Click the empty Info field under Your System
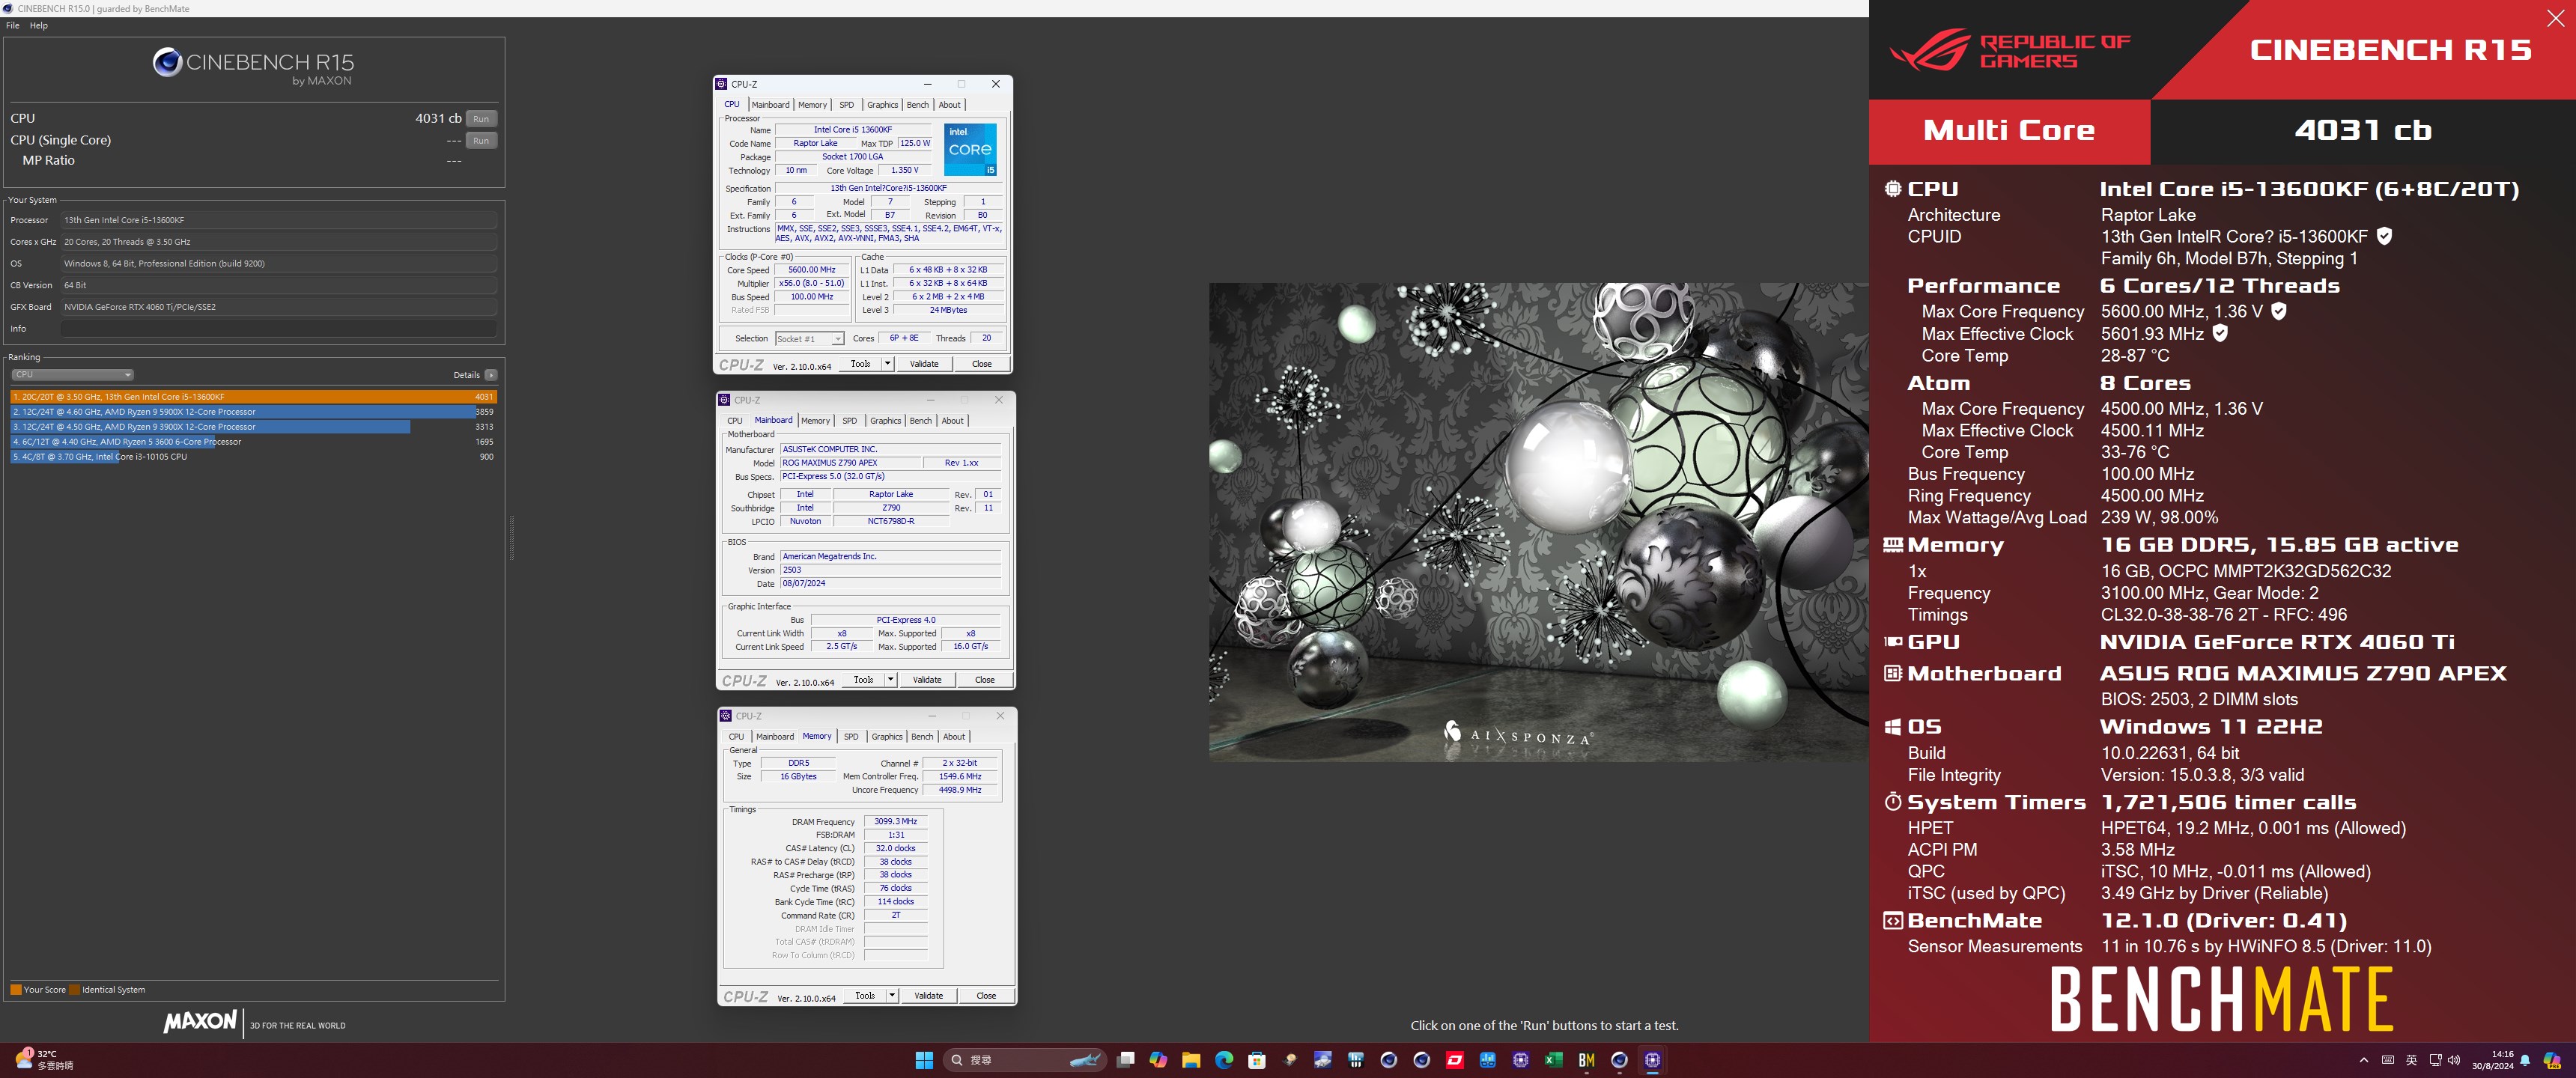 (279, 329)
